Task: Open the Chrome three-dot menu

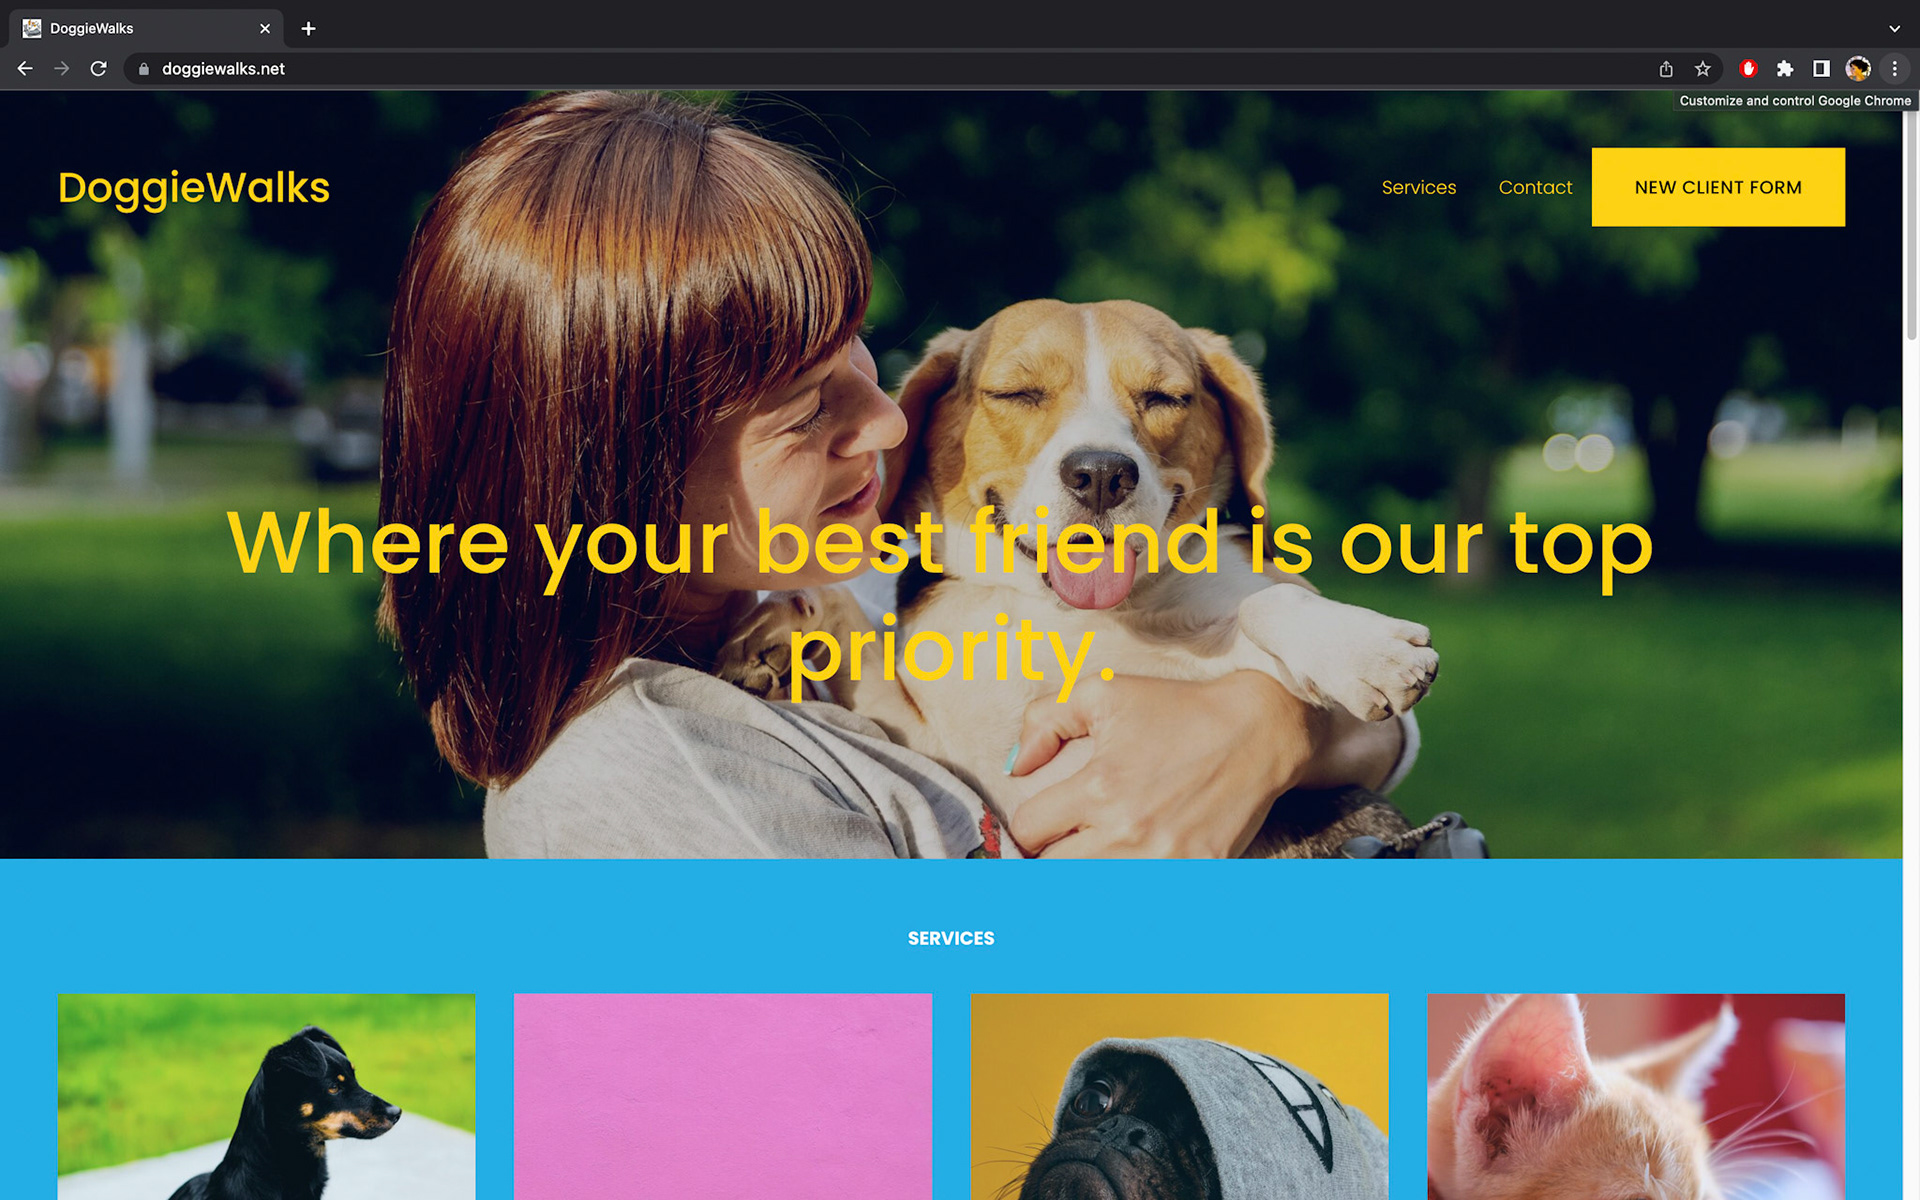Action: [1894, 69]
